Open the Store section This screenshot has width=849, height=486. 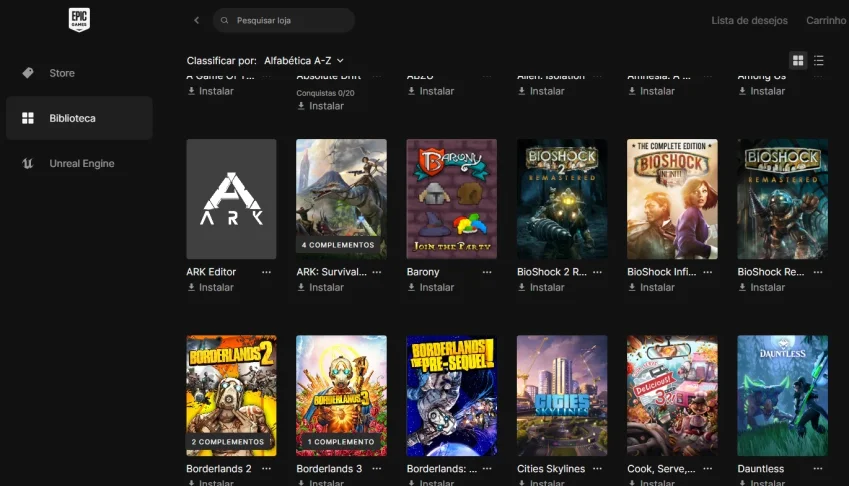pos(79,73)
